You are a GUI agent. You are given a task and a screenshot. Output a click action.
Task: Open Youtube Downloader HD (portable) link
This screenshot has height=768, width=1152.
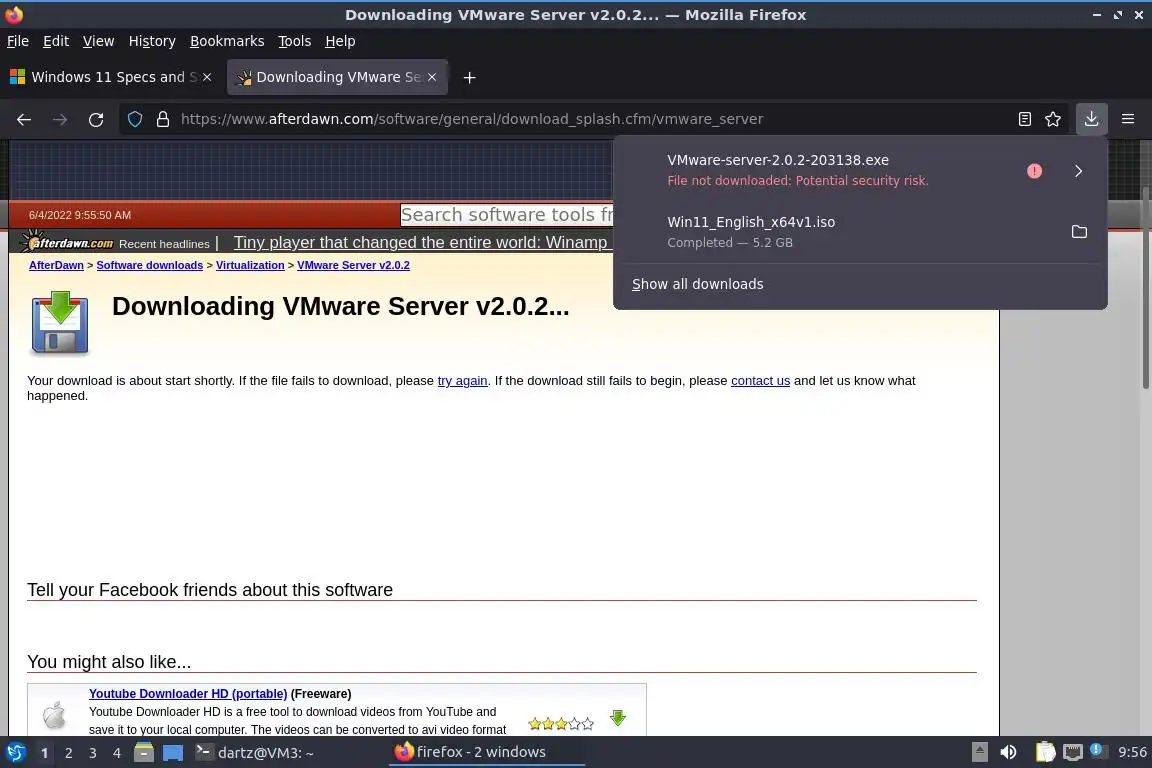pos(188,694)
